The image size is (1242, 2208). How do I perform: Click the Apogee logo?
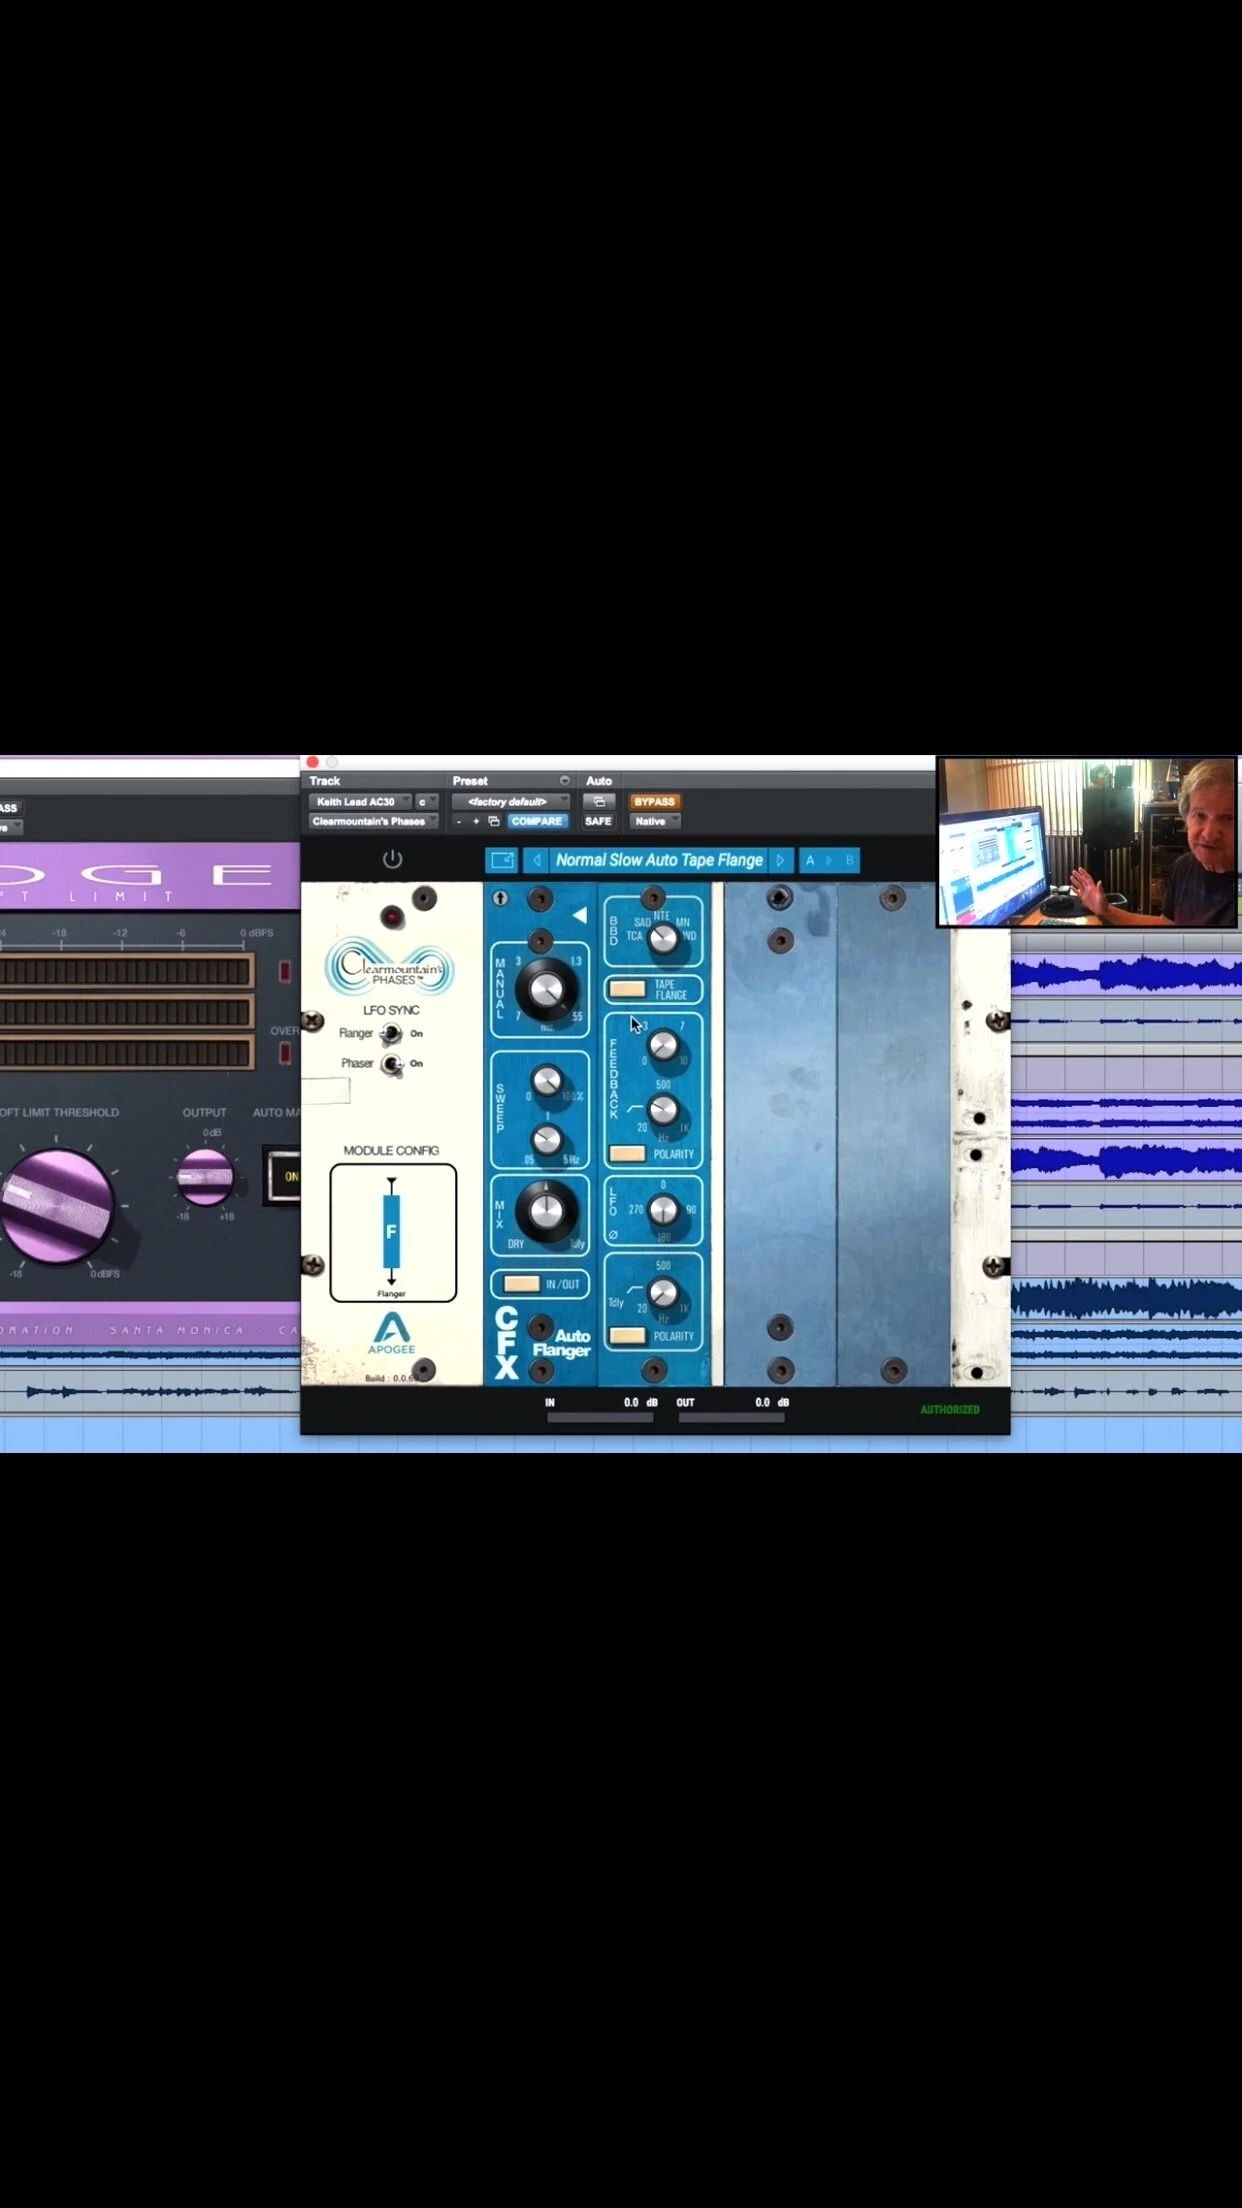click(x=391, y=1333)
